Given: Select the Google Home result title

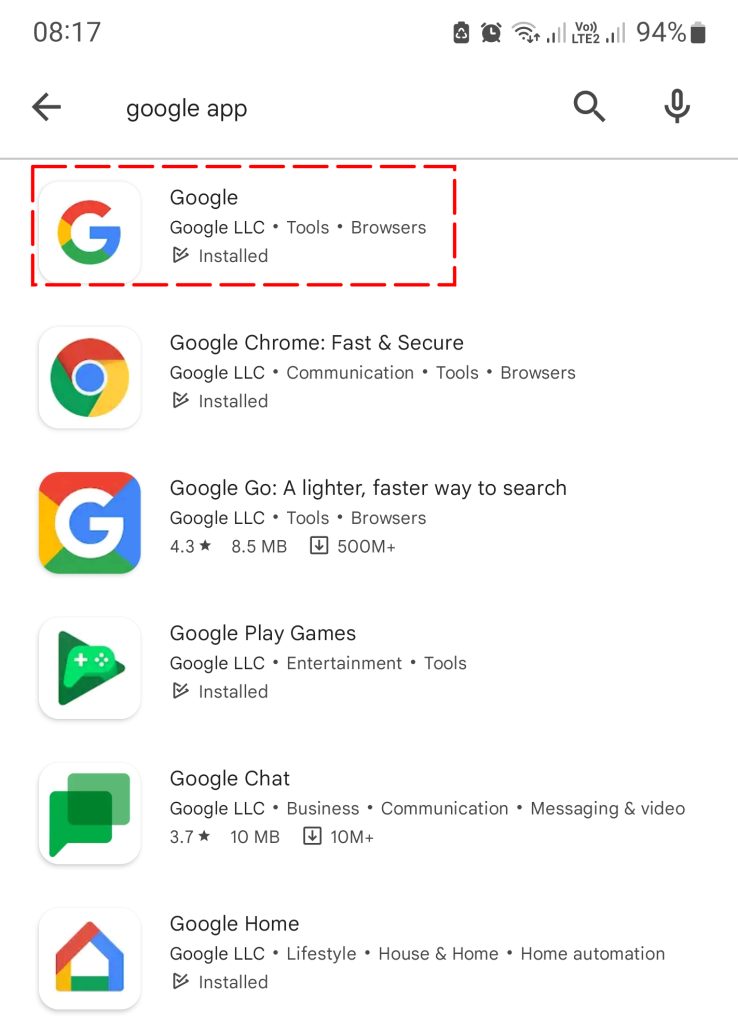Looking at the screenshot, I should tap(234, 924).
